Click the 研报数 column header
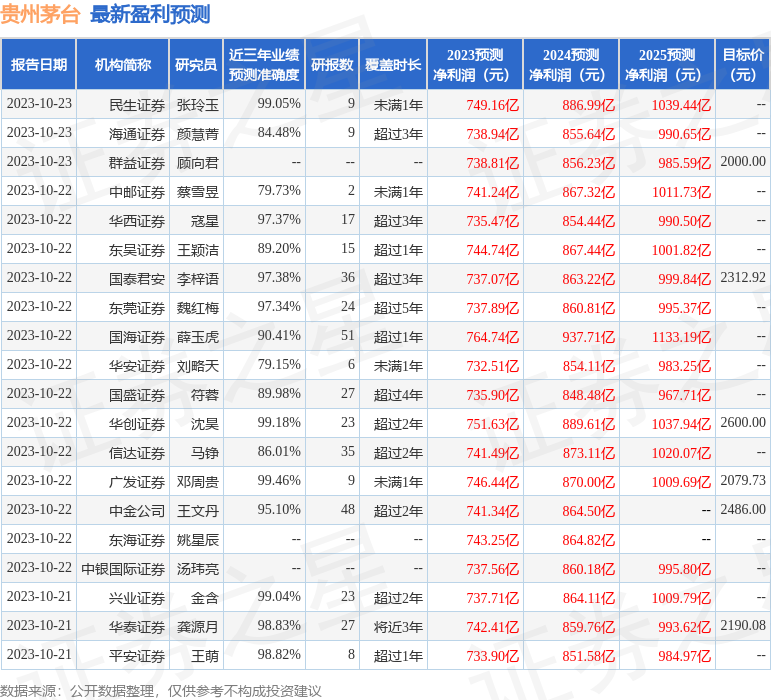771x700 pixels. click(332, 64)
